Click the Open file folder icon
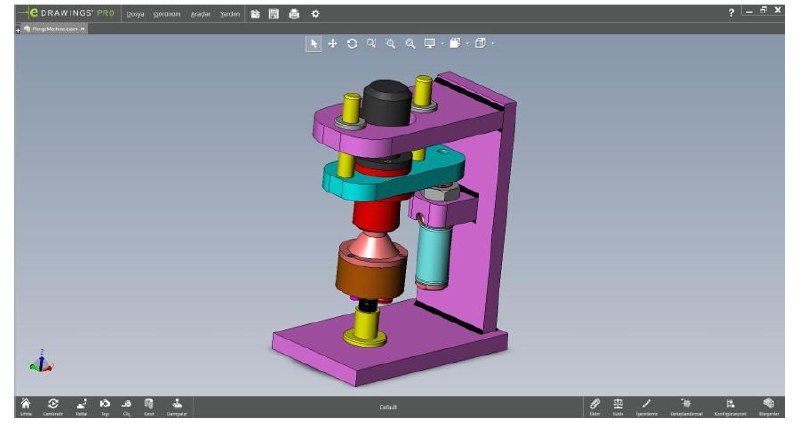 point(256,14)
